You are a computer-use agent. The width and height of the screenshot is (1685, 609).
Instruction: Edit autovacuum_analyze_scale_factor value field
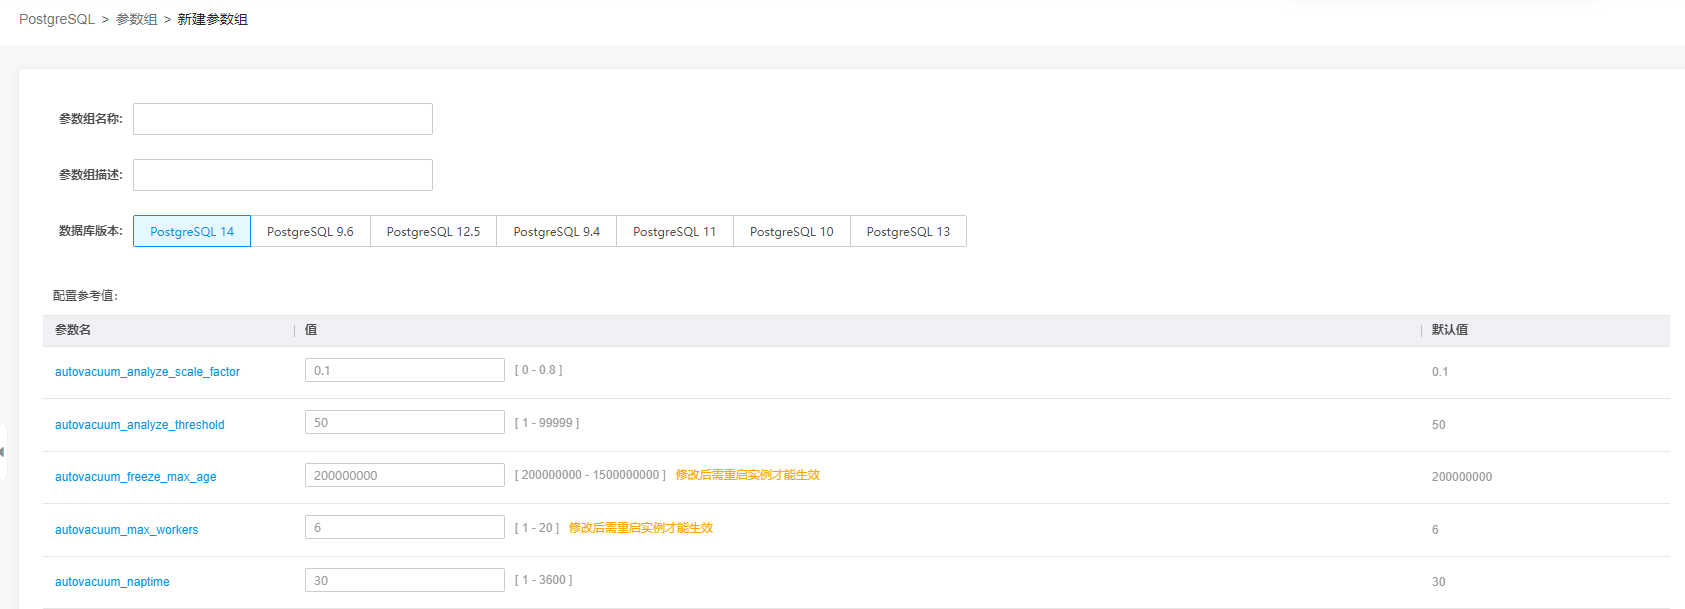pos(405,370)
